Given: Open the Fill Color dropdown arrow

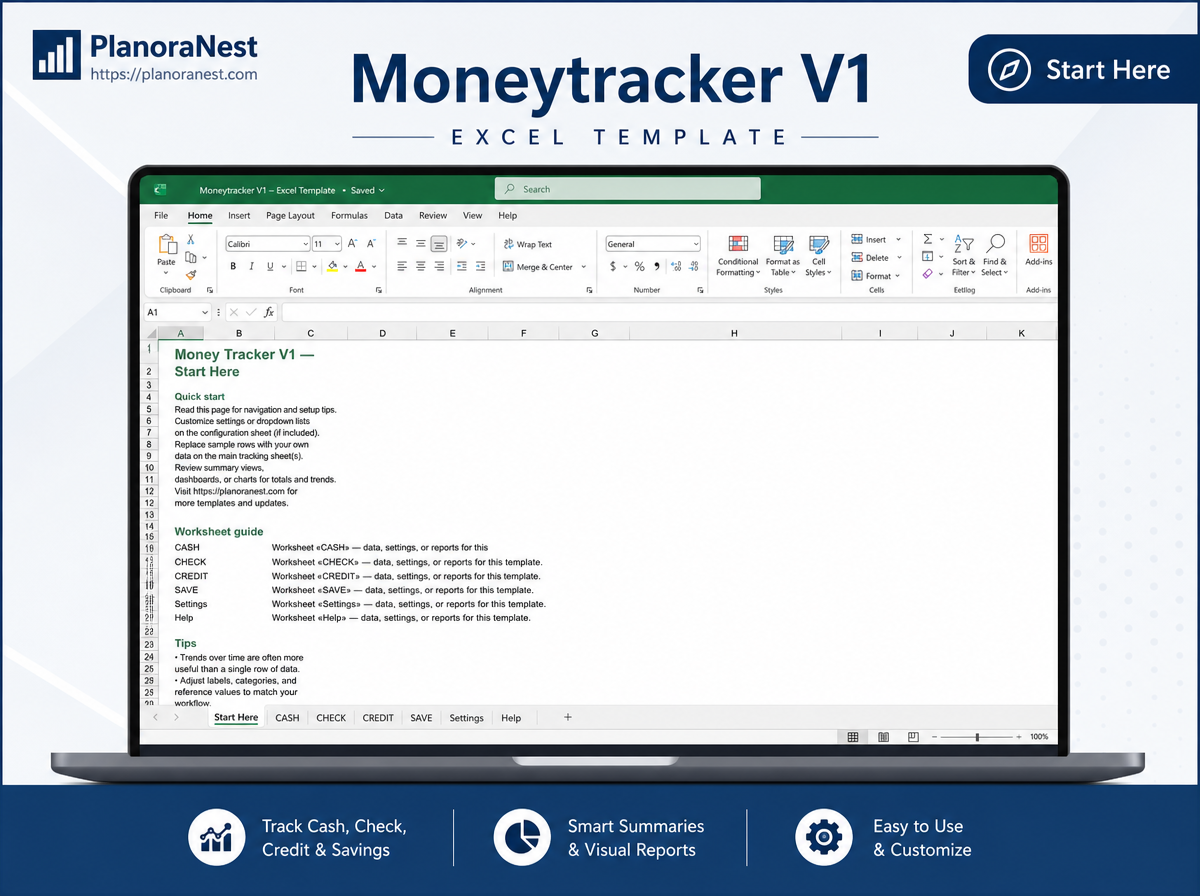Looking at the screenshot, I should tap(345, 268).
